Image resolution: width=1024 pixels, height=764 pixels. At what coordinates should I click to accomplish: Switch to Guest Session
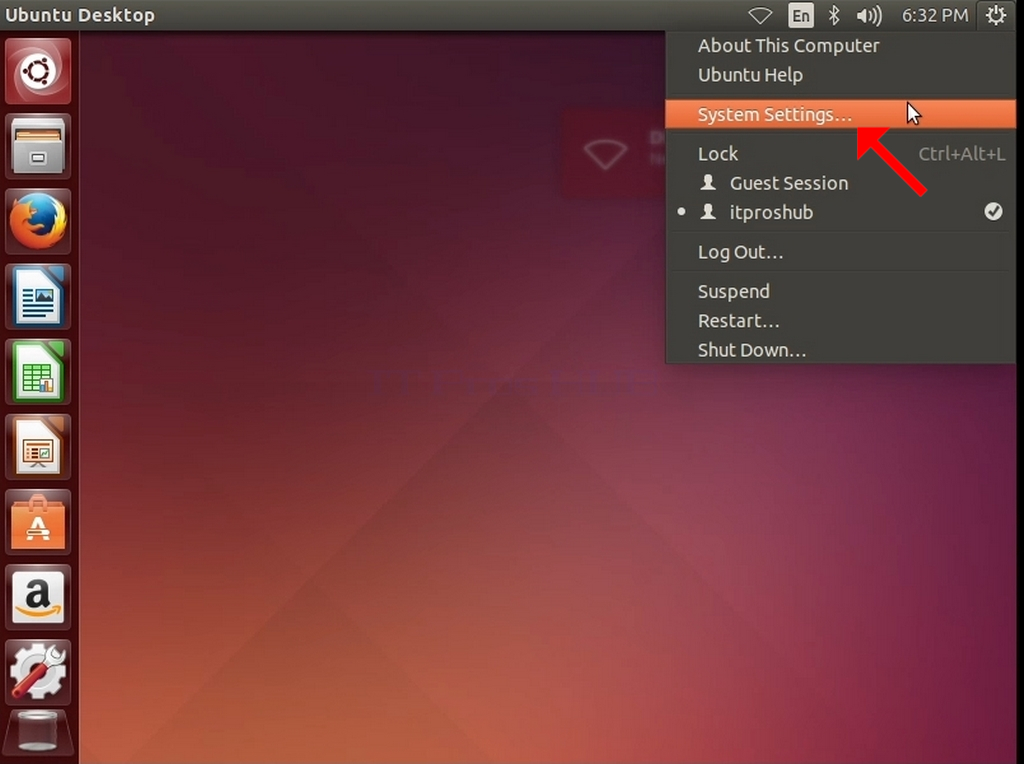tap(840, 183)
